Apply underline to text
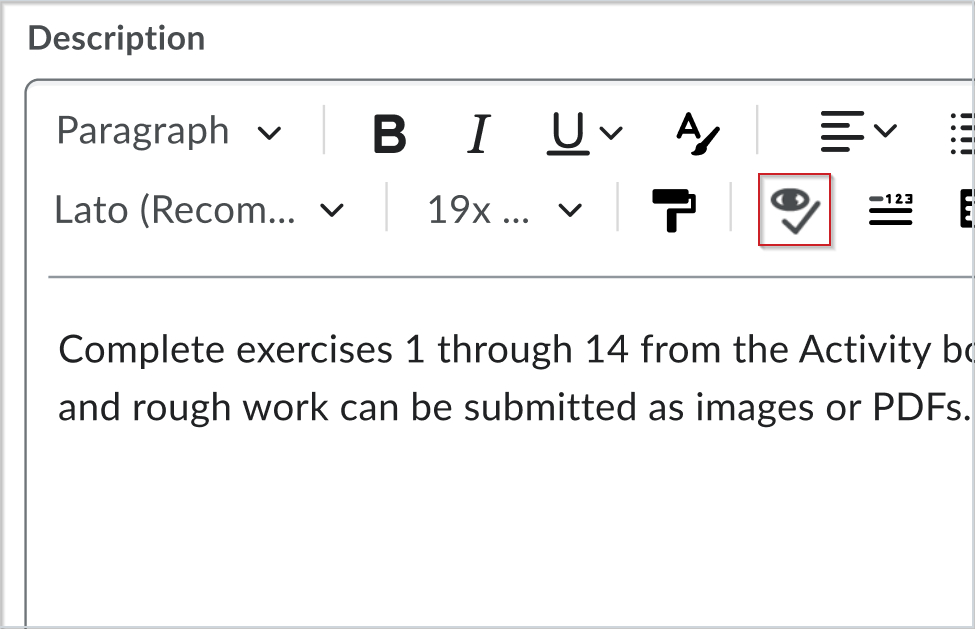This screenshot has width=975, height=629. [568, 132]
